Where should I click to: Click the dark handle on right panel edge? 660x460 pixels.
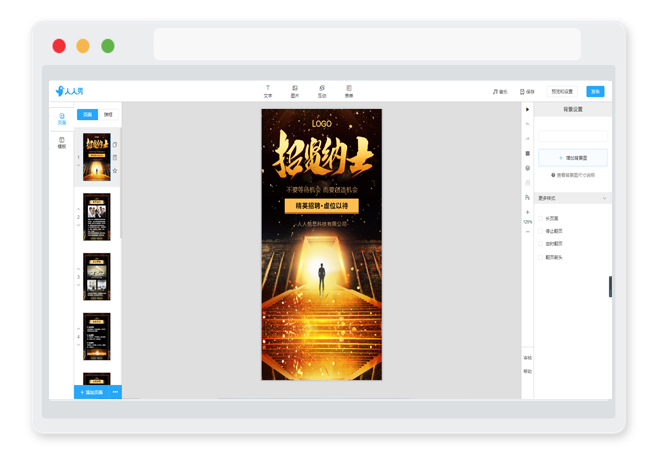[610, 287]
